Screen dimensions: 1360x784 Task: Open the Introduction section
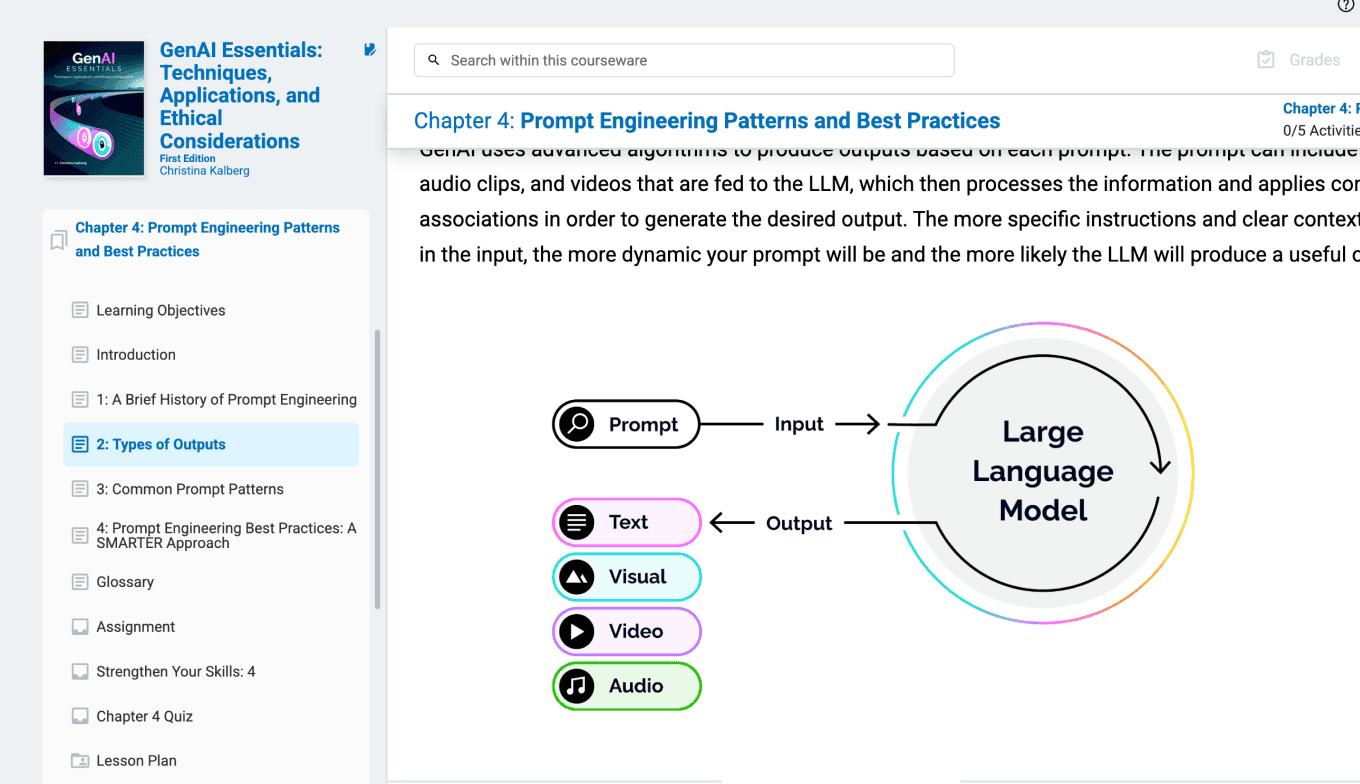pyautogui.click(x=136, y=354)
